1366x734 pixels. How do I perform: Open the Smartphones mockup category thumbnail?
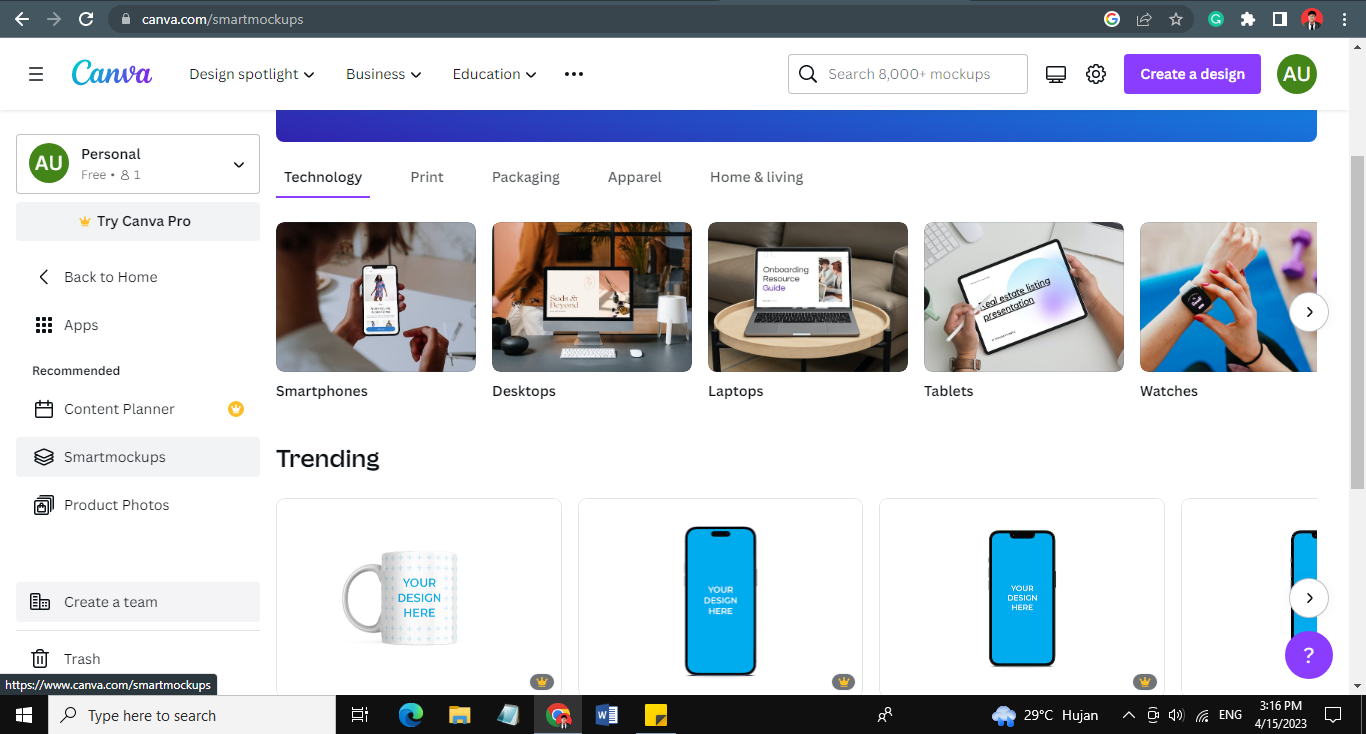375,297
